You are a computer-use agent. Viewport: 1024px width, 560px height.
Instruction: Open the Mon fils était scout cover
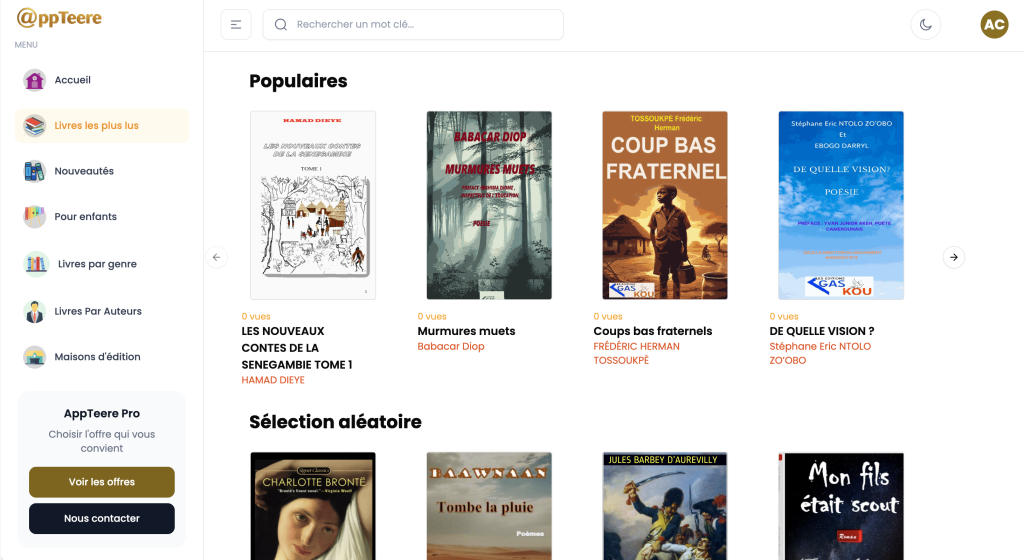[841, 505]
